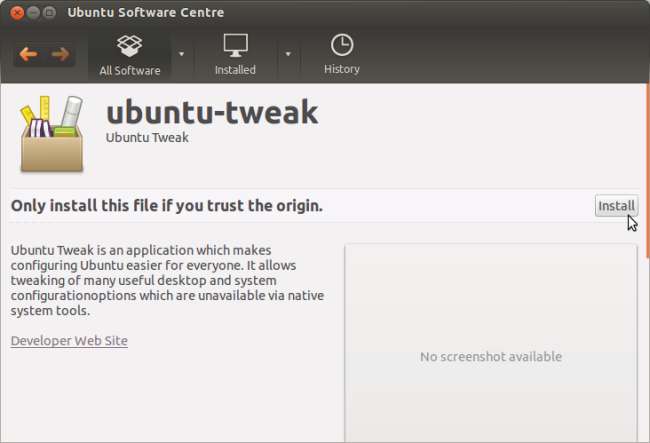
Task: Open the History view clock icon
Action: tap(342, 45)
